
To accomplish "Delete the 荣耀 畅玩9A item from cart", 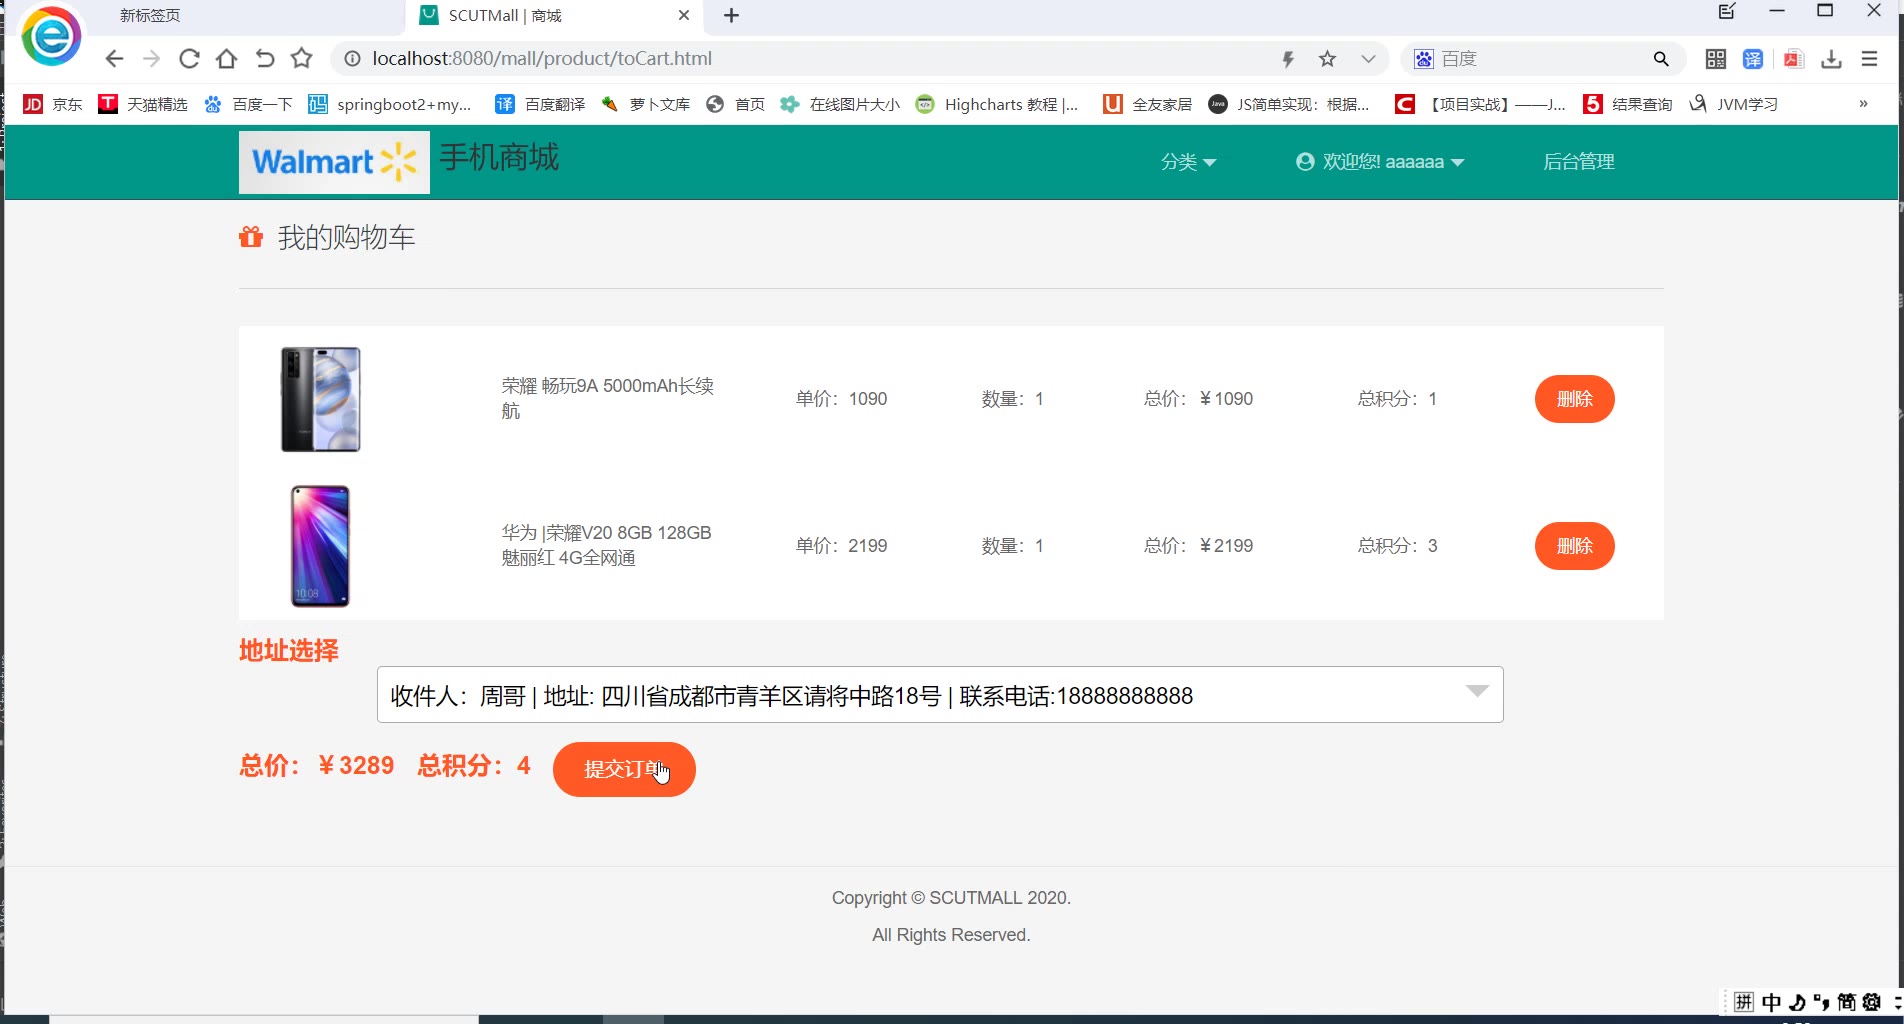I will (x=1575, y=399).
